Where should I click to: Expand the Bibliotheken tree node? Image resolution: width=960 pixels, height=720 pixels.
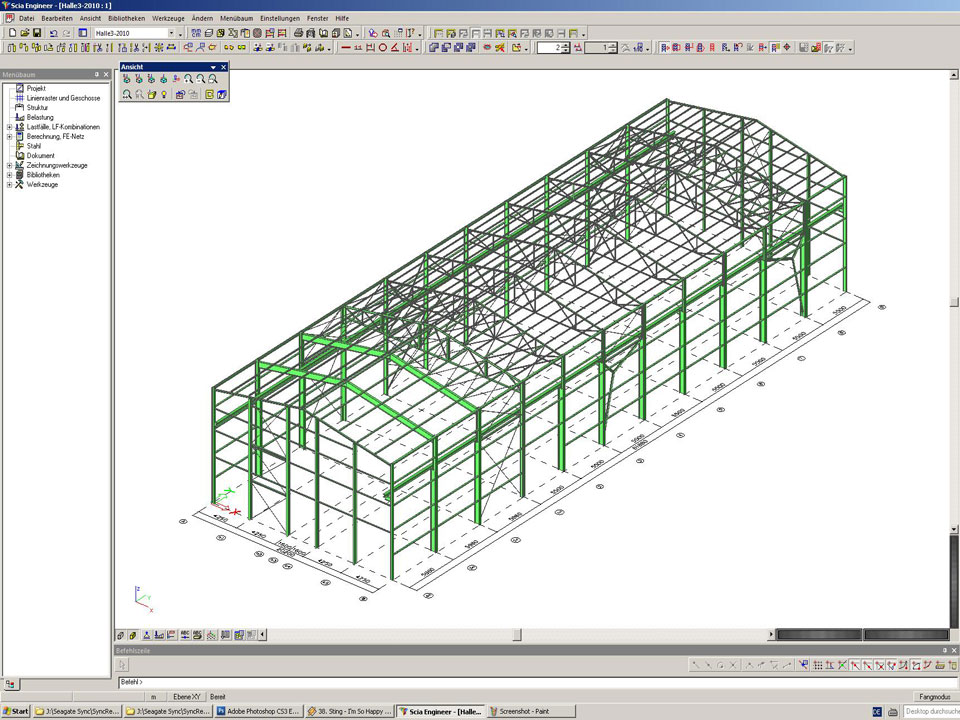pos(9,175)
